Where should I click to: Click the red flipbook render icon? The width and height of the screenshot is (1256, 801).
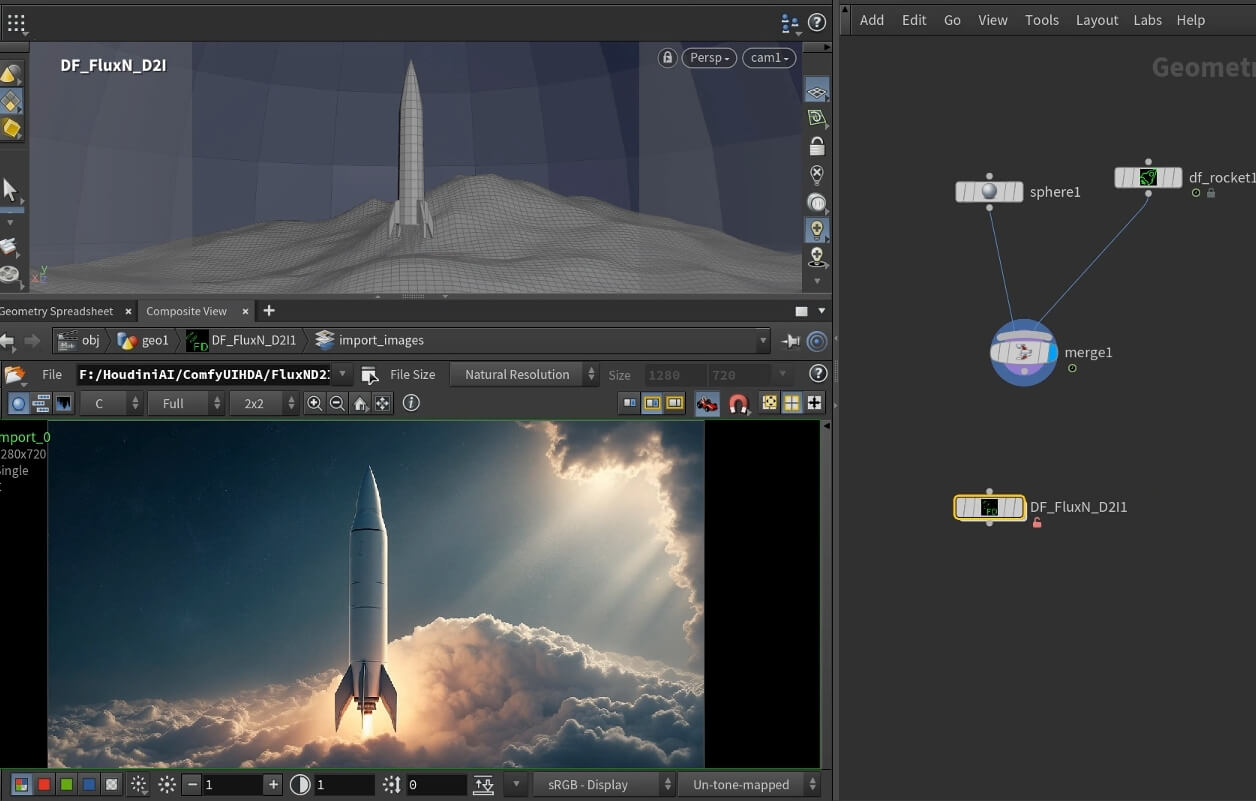coord(707,403)
